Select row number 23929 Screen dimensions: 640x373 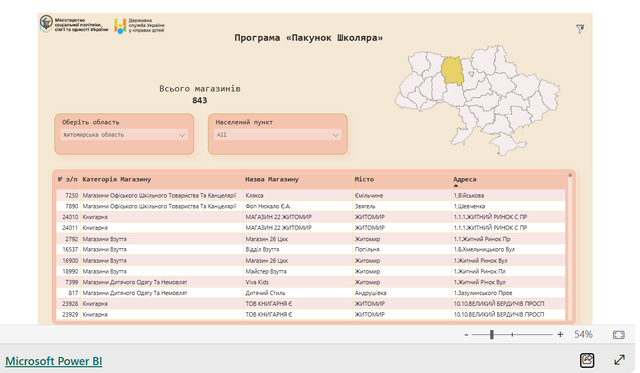click(x=70, y=314)
